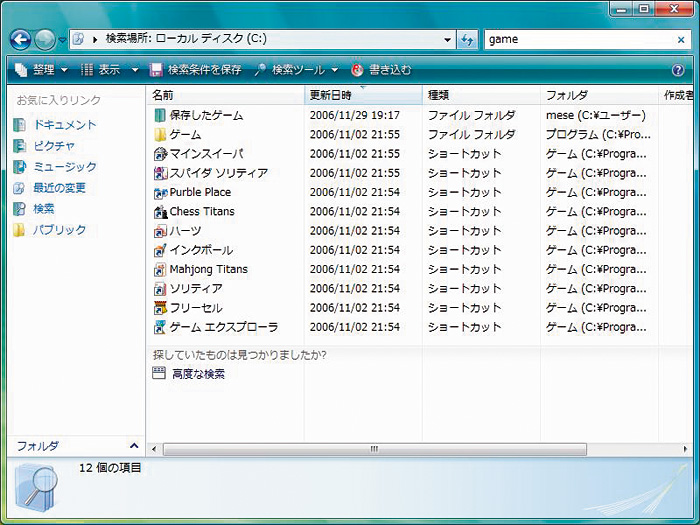The width and height of the screenshot is (700, 525).
Task: Open the 検索ツール menu
Action: point(297,70)
